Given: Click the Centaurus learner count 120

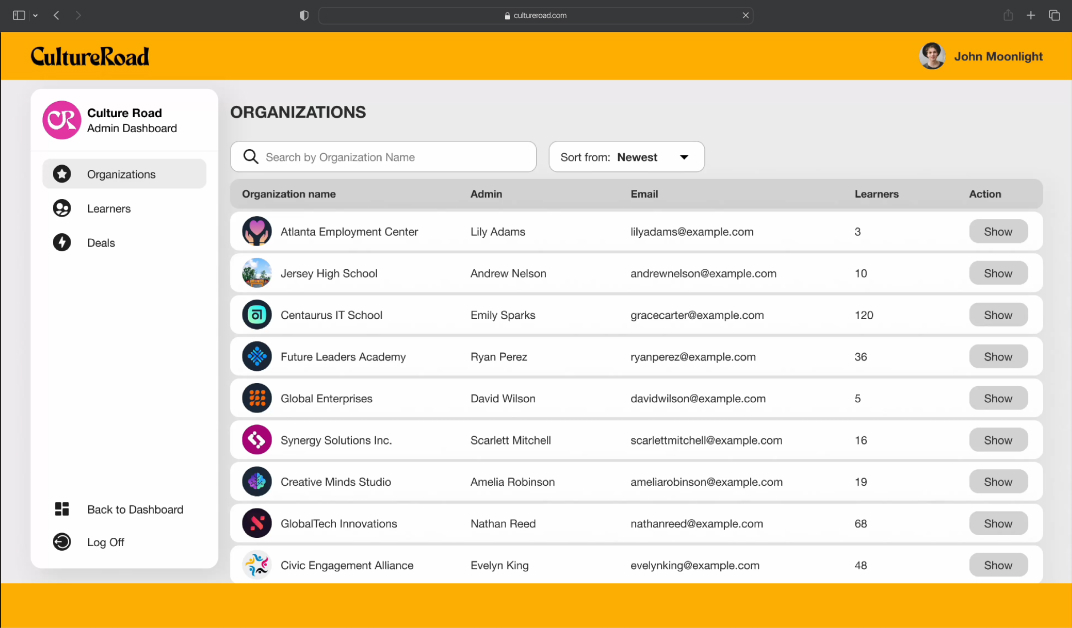Looking at the screenshot, I should [864, 315].
